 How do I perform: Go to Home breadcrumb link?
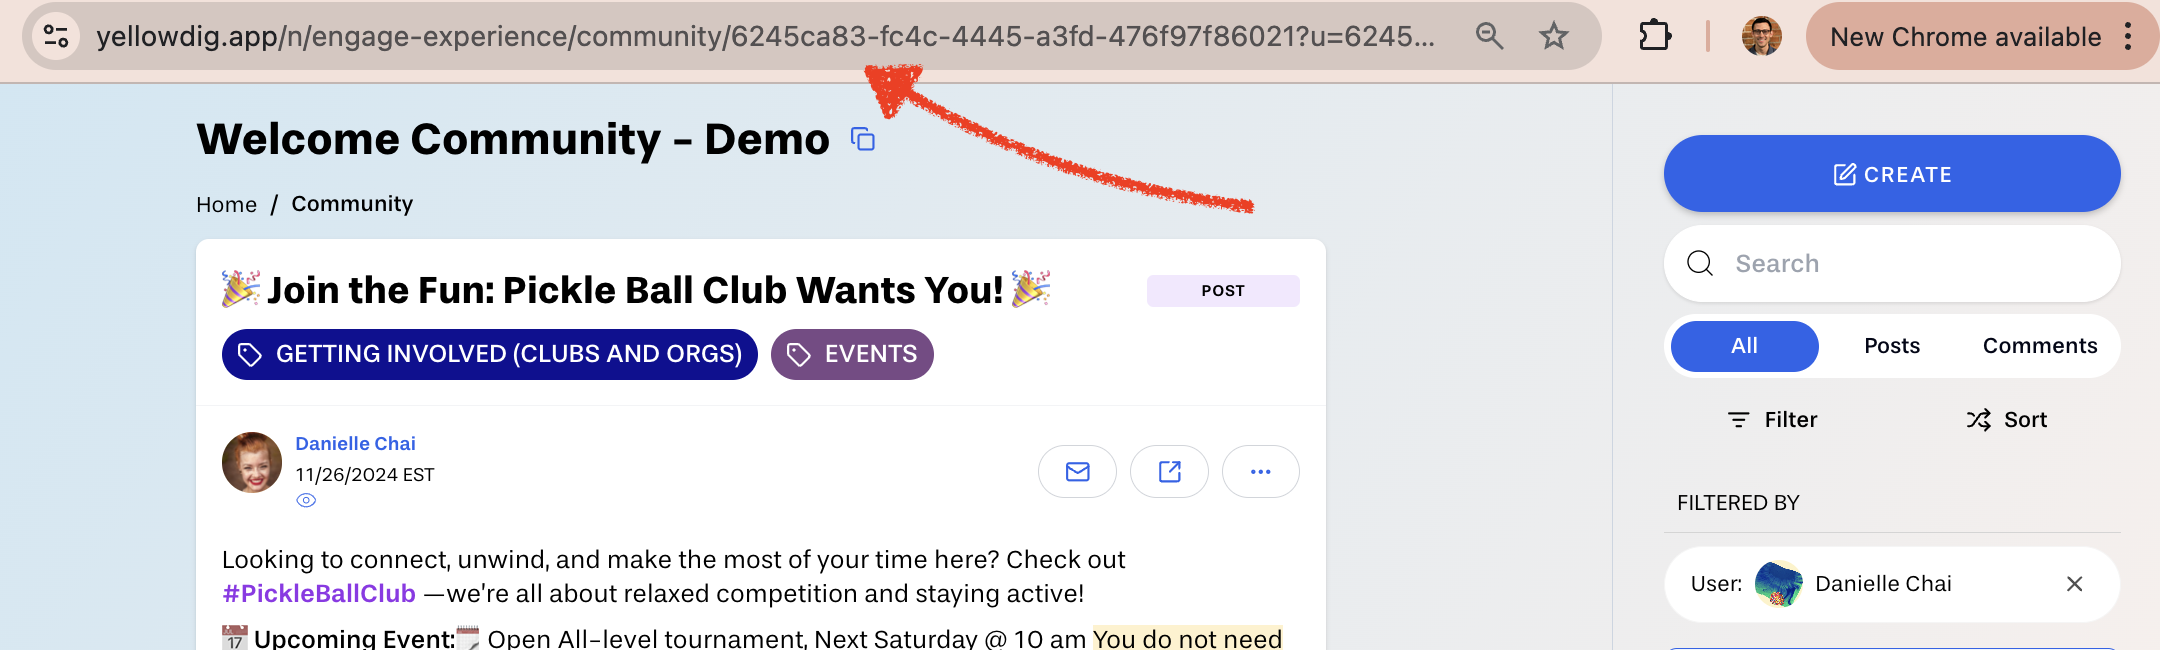226,205
